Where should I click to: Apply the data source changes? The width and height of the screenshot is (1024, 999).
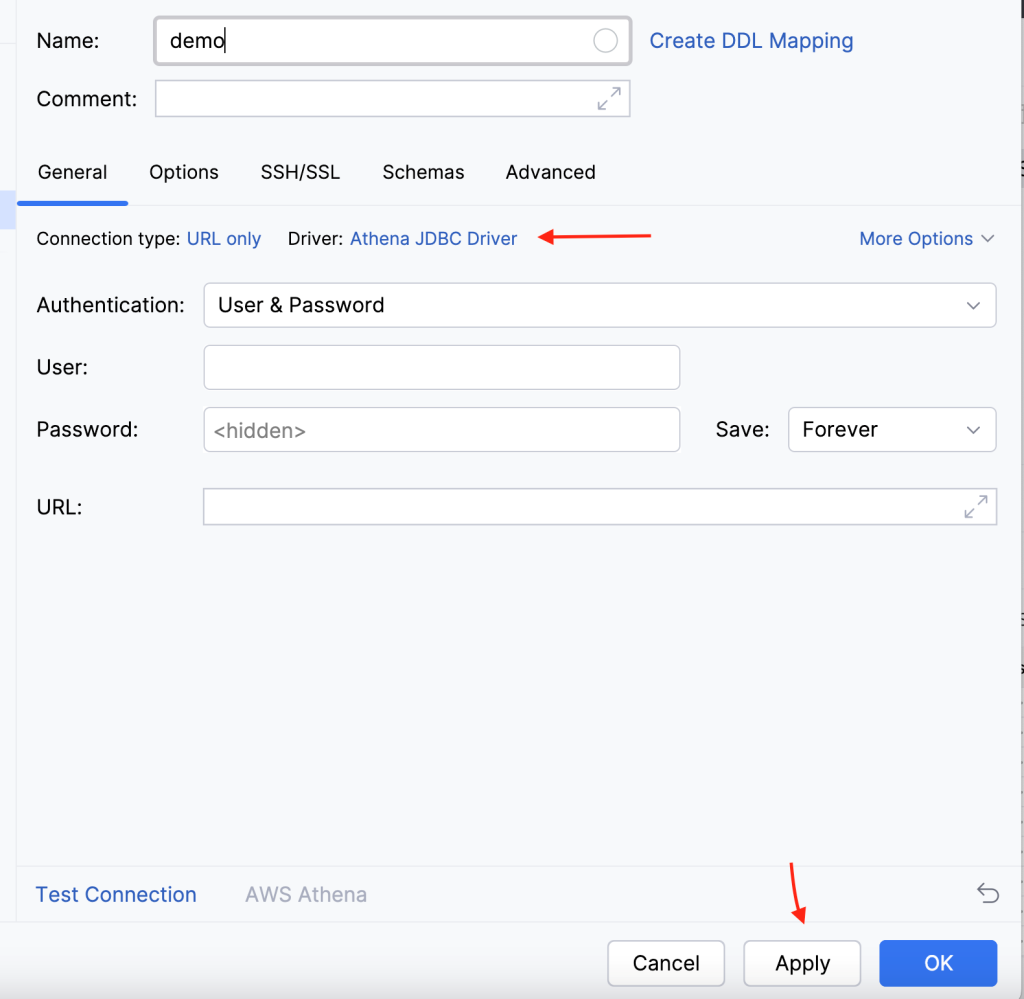[x=801, y=963]
